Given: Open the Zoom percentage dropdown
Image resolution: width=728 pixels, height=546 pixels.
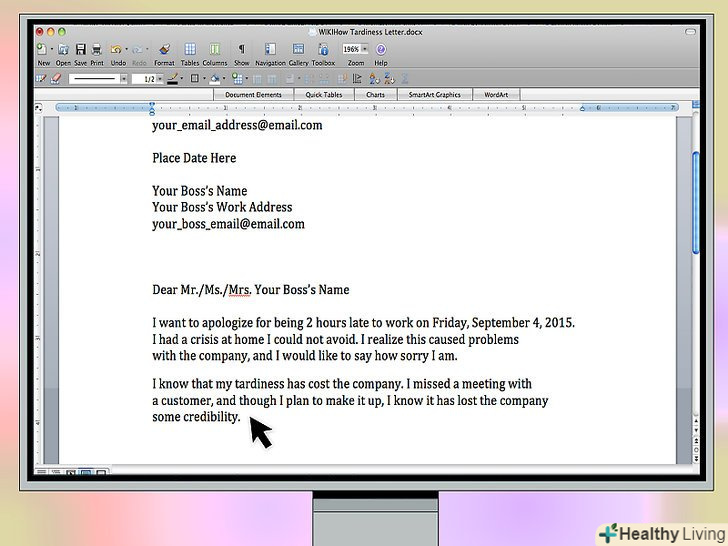Looking at the screenshot, I should 365,48.
